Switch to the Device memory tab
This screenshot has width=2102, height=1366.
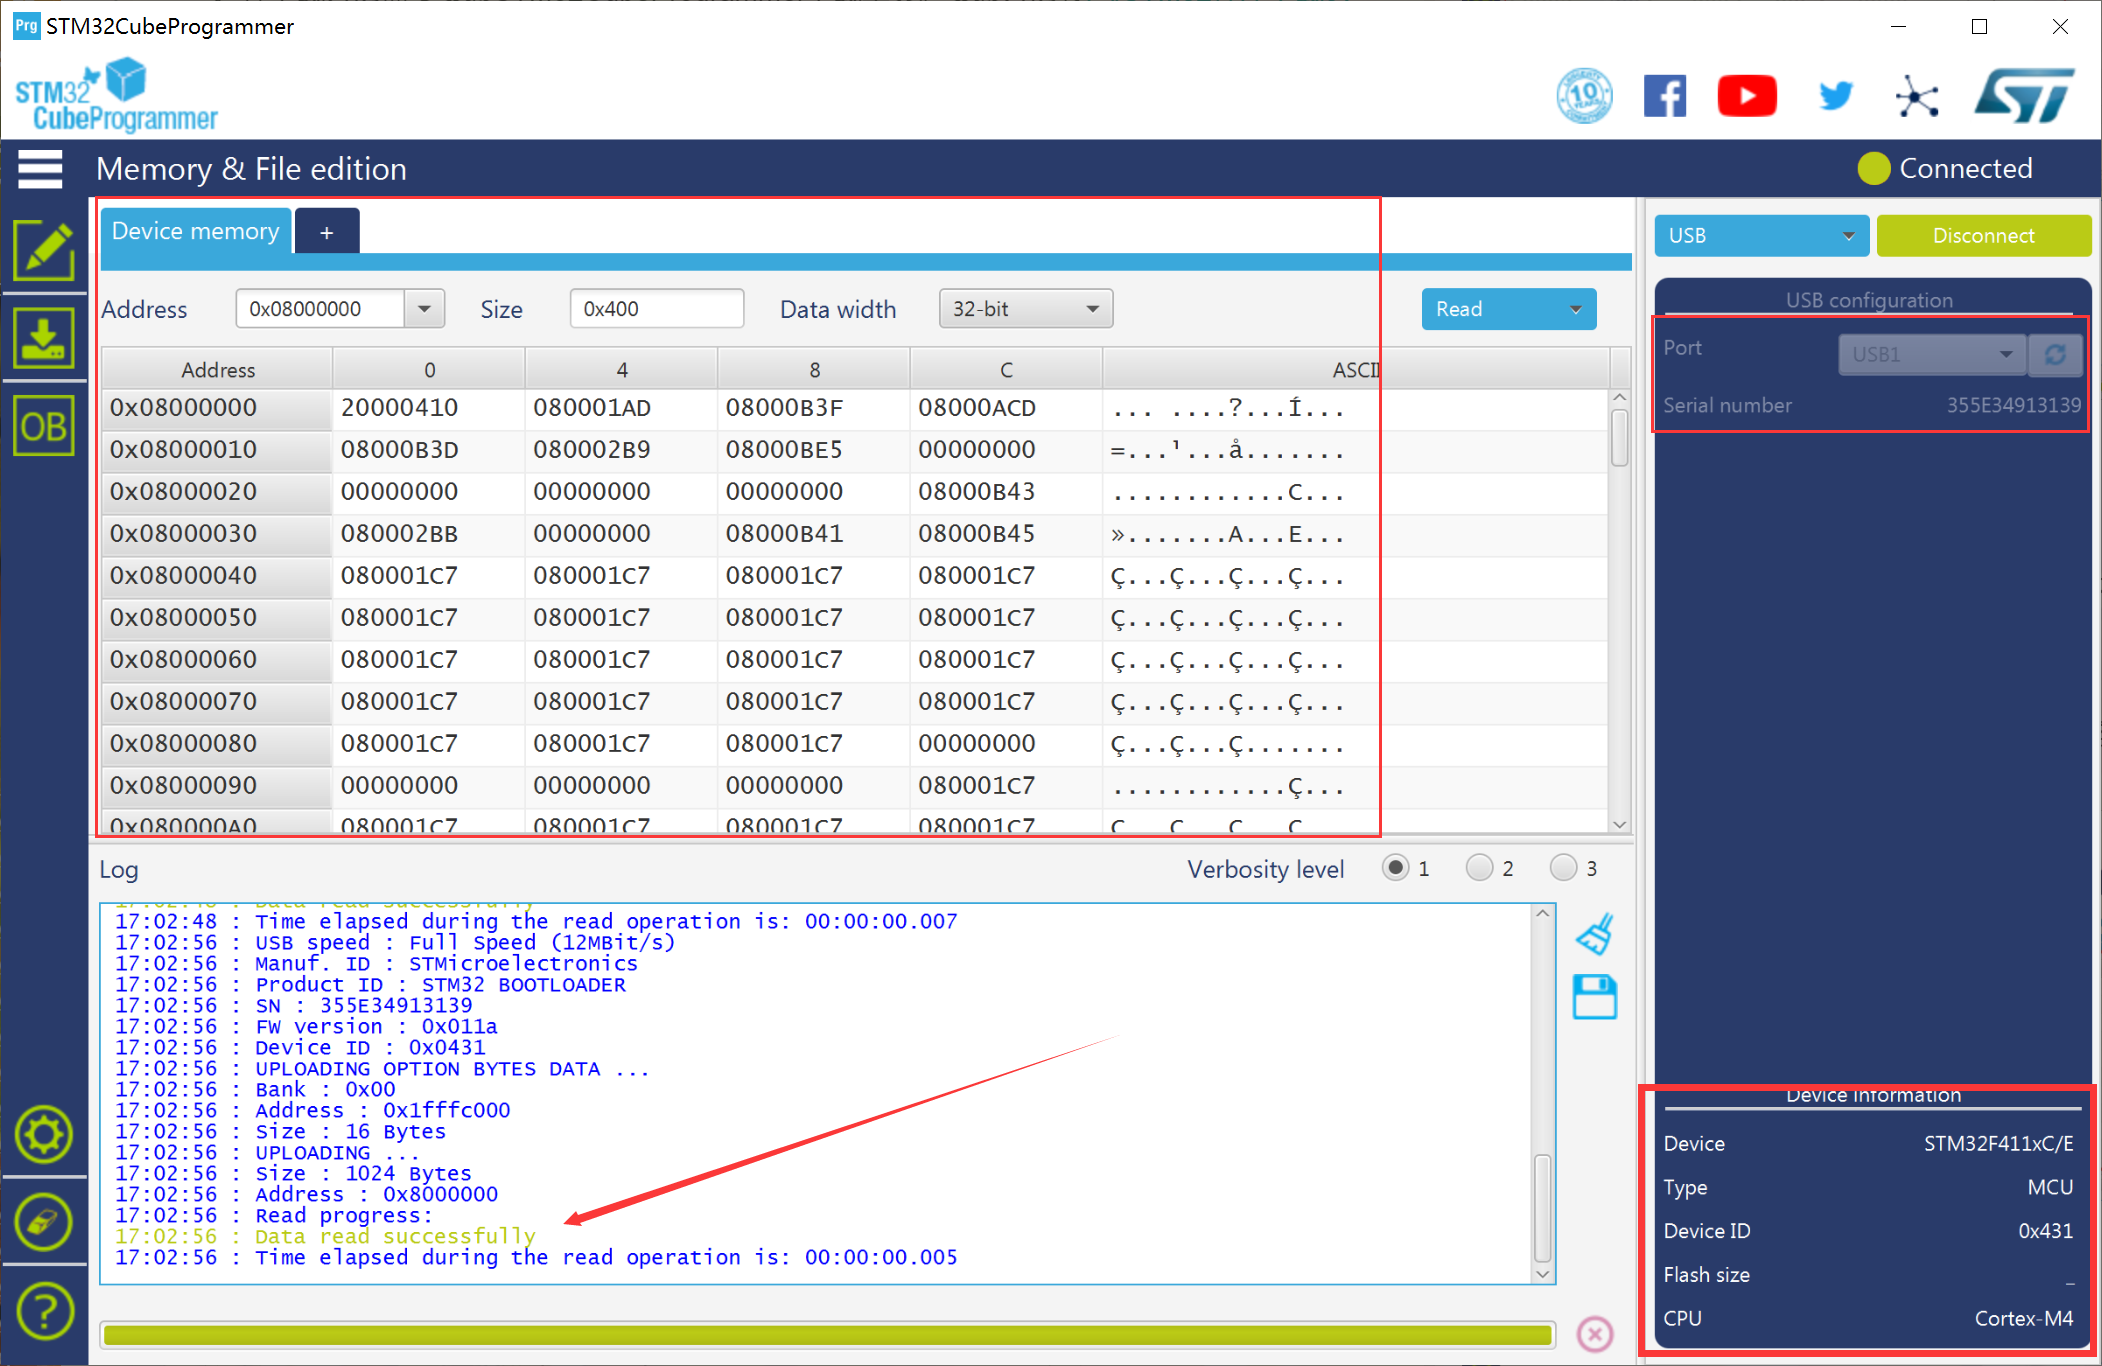pyautogui.click(x=195, y=231)
